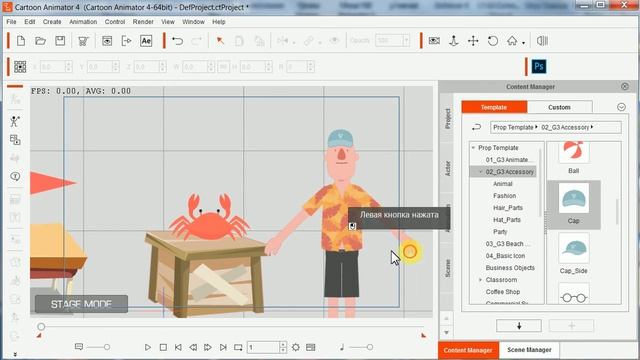Switch to the Template tab
Screen dimensions: 640x360
(x=494, y=107)
